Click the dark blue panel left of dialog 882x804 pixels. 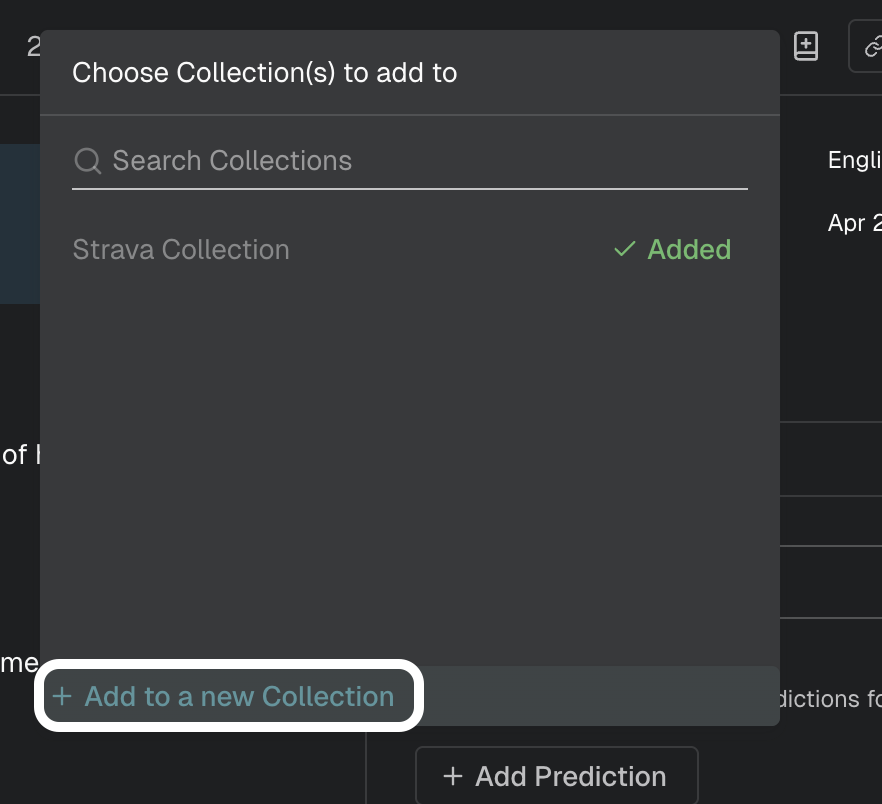coord(20,224)
